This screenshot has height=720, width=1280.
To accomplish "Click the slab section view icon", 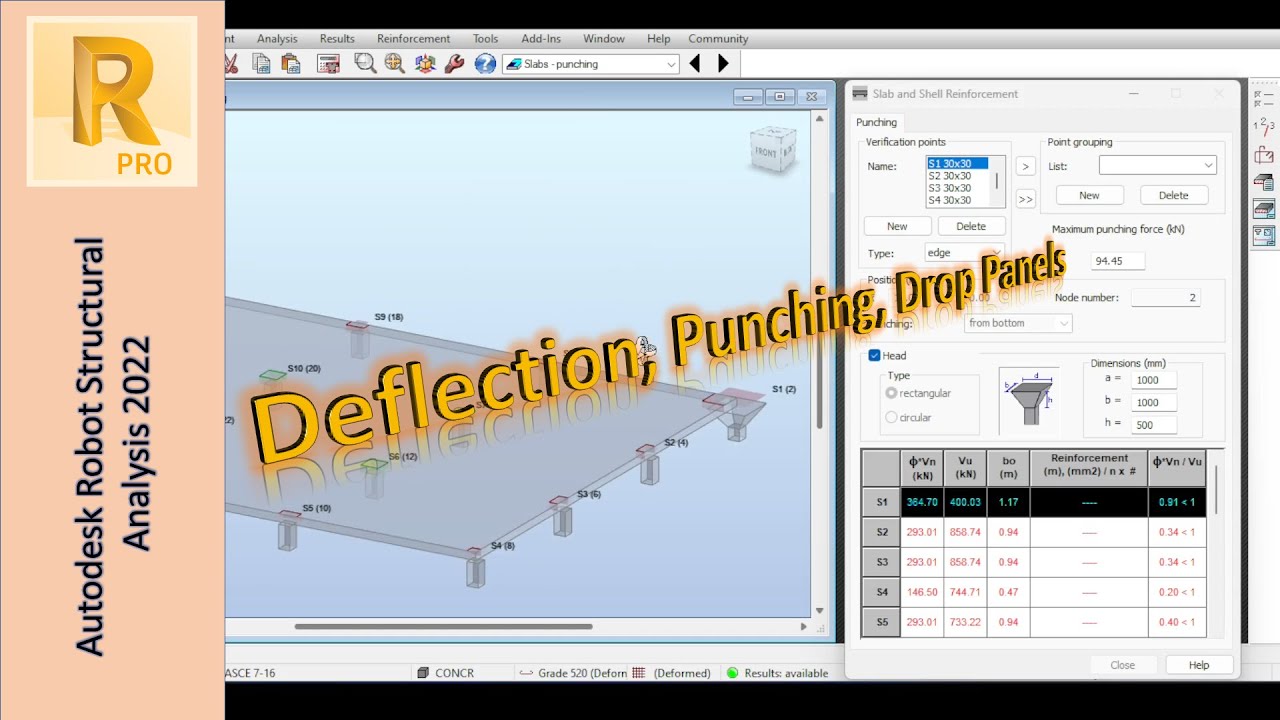I will [1264, 209].
